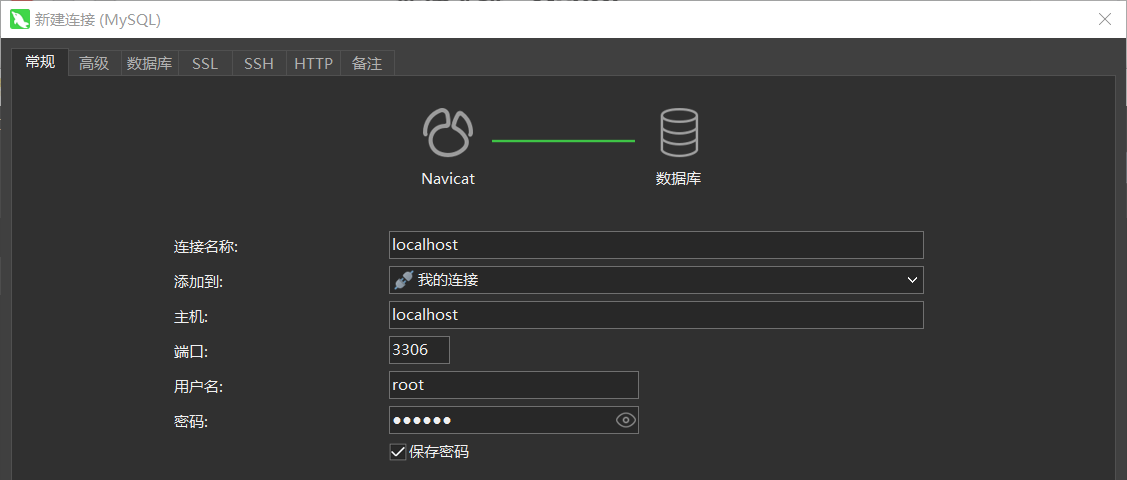Viewport: 1127px width, 480px height.
Task: Click the green Navicat icon in the title bar
Action: tap(19, 19)
